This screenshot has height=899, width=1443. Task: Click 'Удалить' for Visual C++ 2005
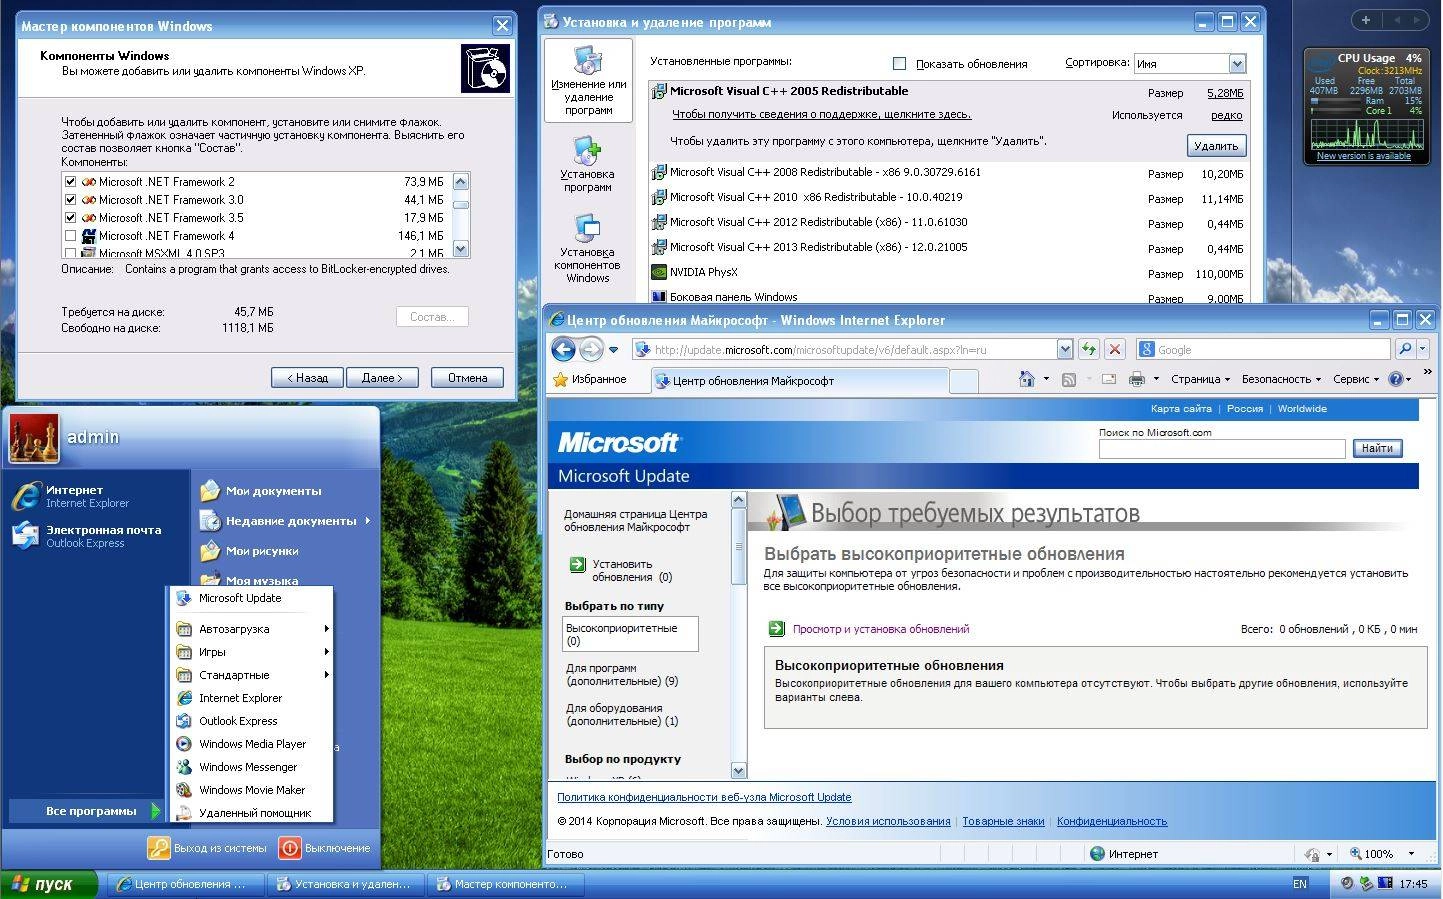point(1216,146)
